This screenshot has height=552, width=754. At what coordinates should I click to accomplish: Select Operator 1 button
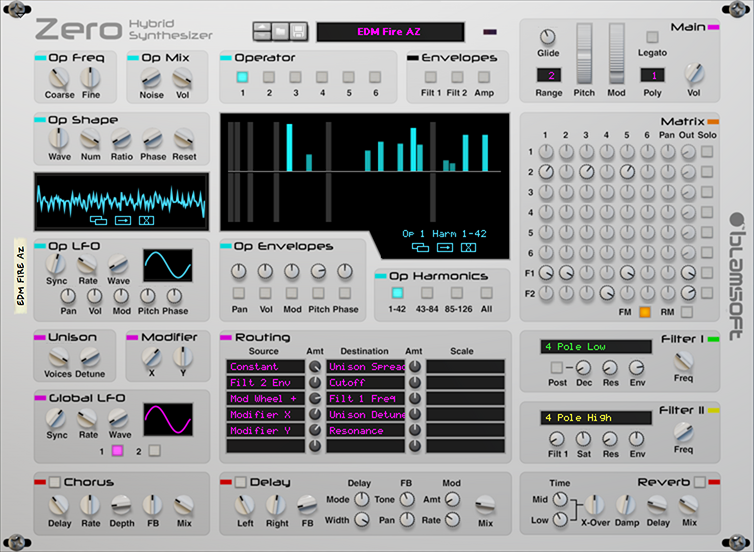coord(242,77)
